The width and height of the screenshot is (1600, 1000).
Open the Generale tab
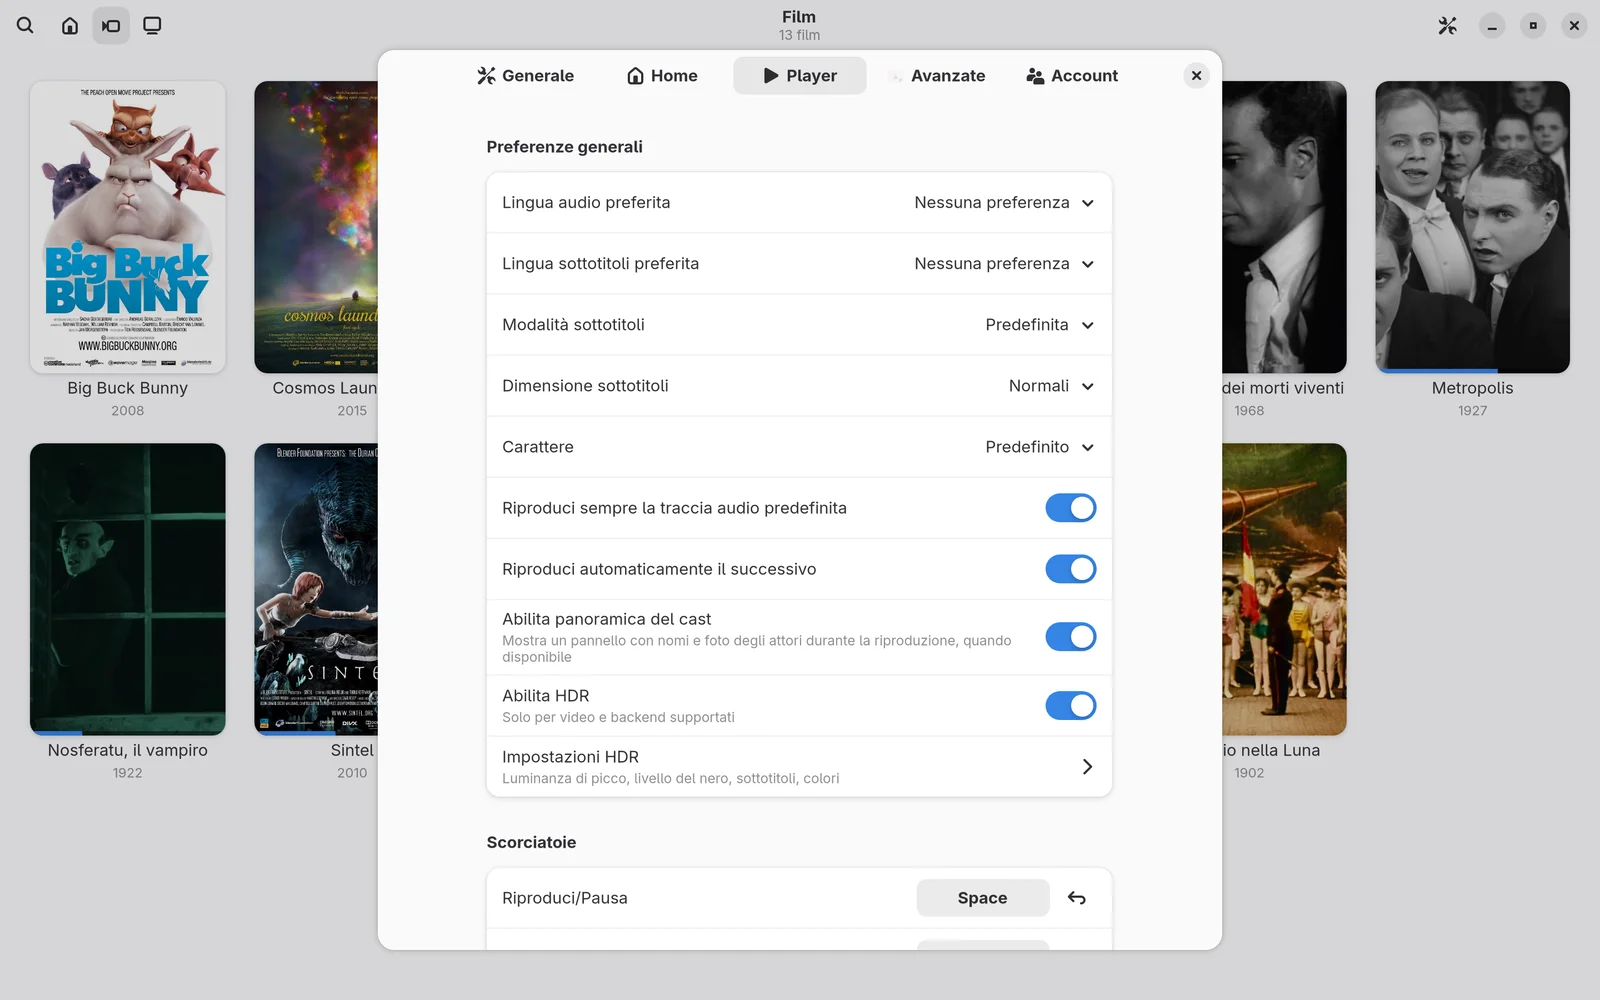pos(526,76)
